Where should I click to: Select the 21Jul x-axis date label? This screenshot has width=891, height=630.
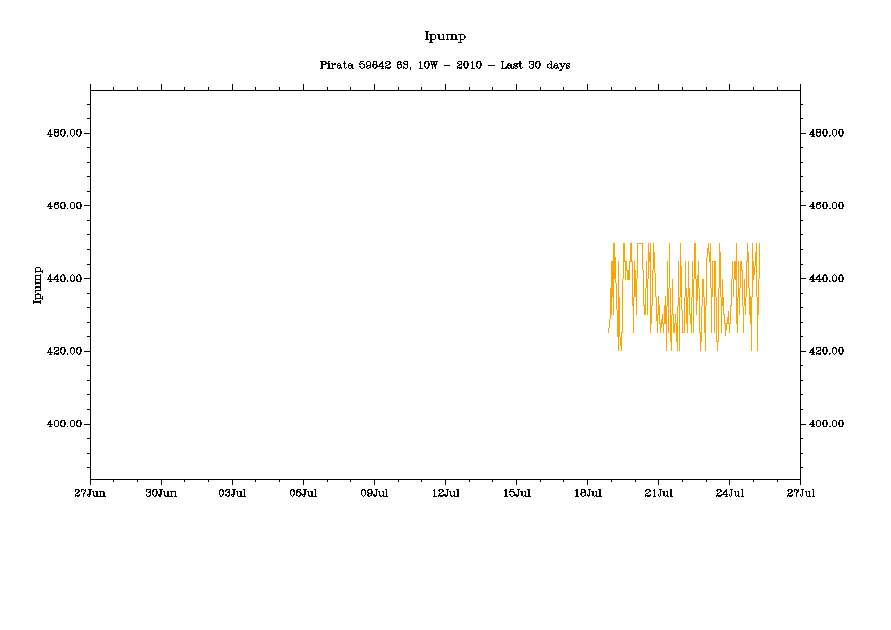(x=658, y=493)
